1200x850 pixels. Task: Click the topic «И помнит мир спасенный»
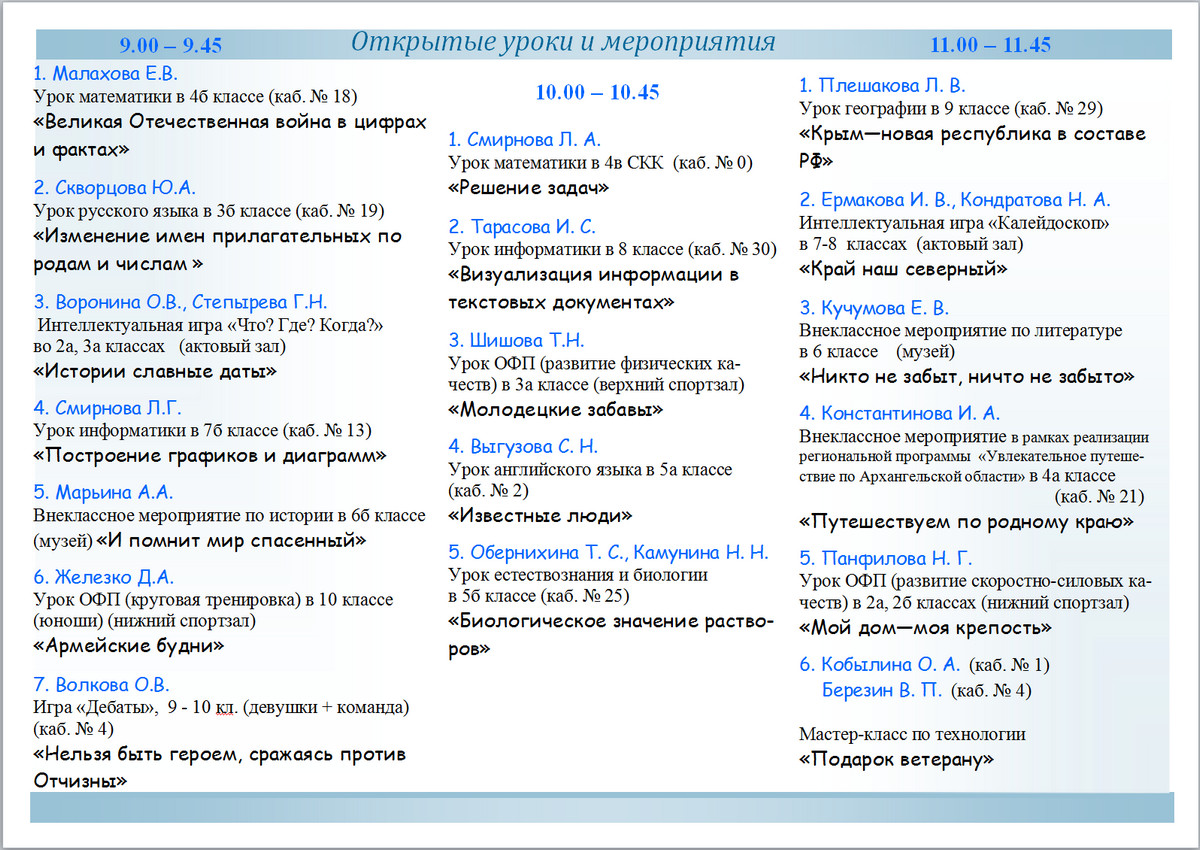tap(231, 541)
